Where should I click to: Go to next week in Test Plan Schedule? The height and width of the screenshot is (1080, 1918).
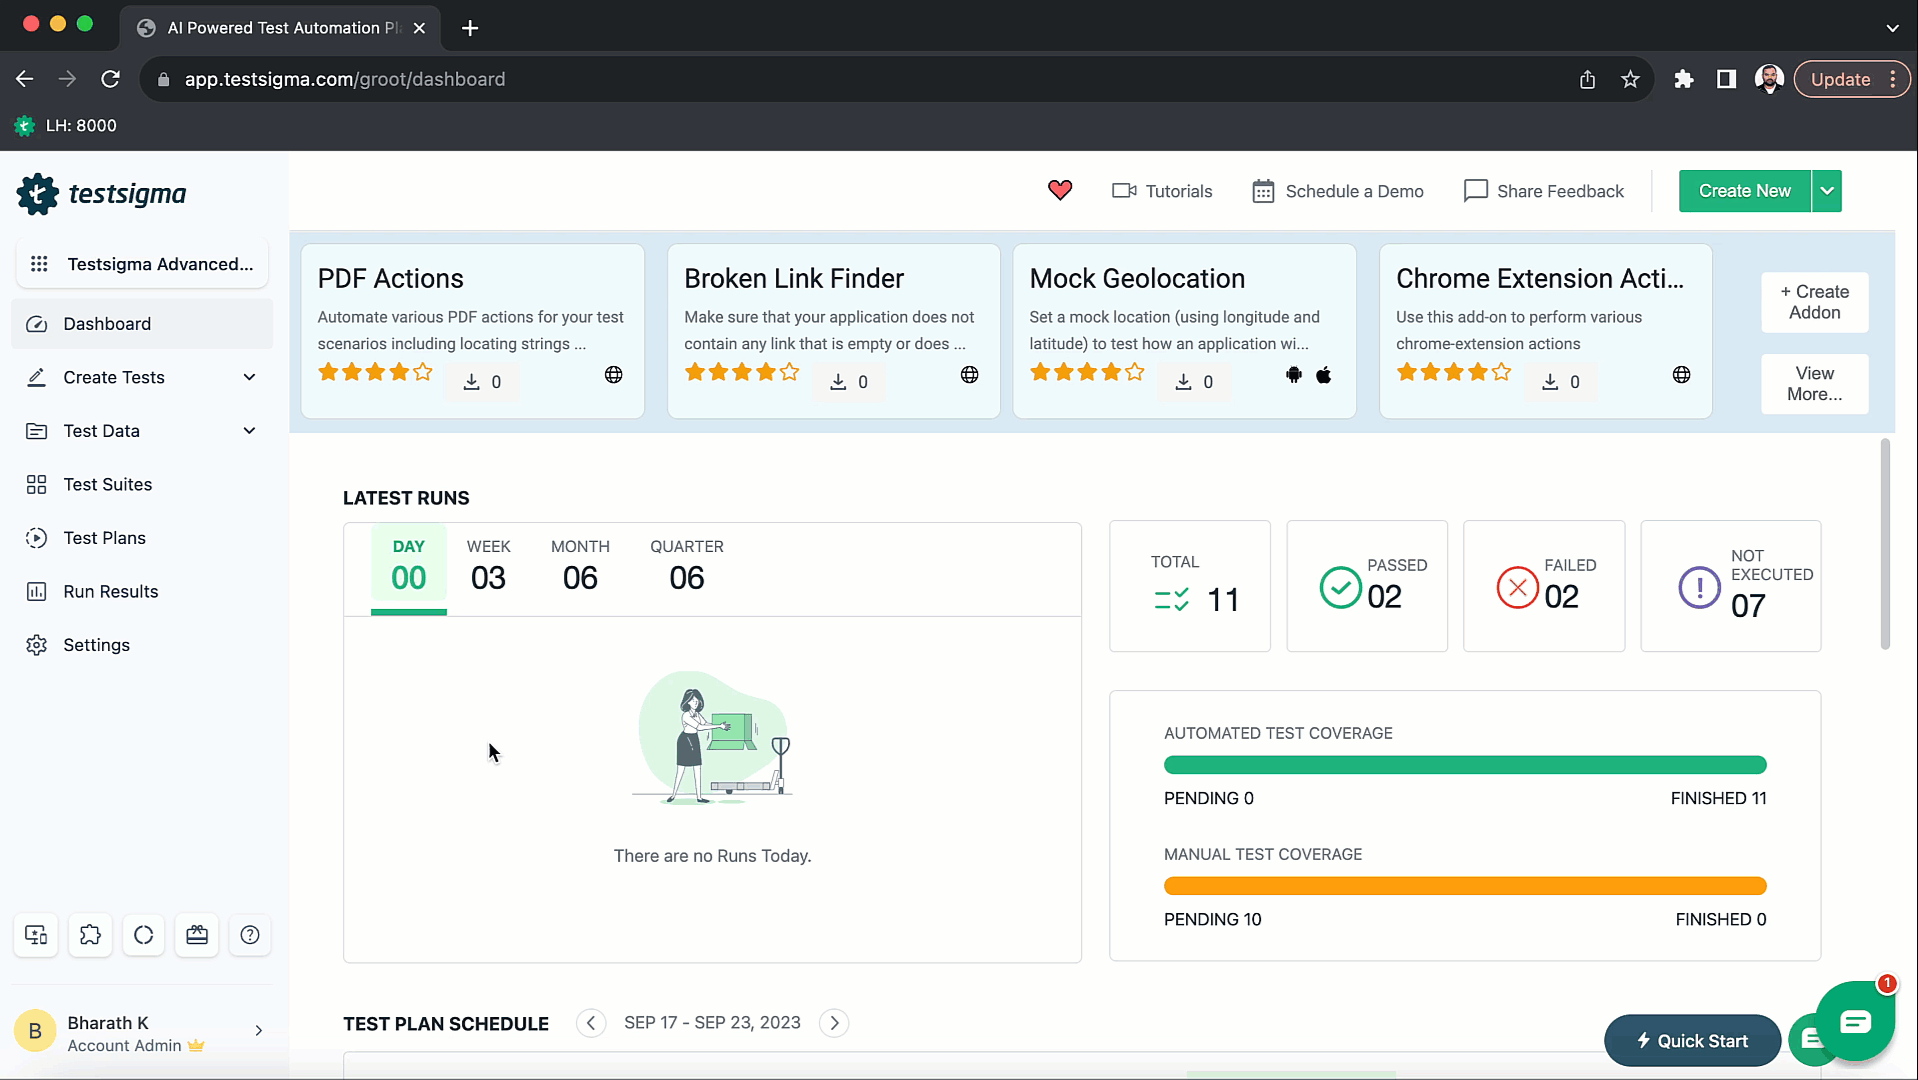point(834,1023)
